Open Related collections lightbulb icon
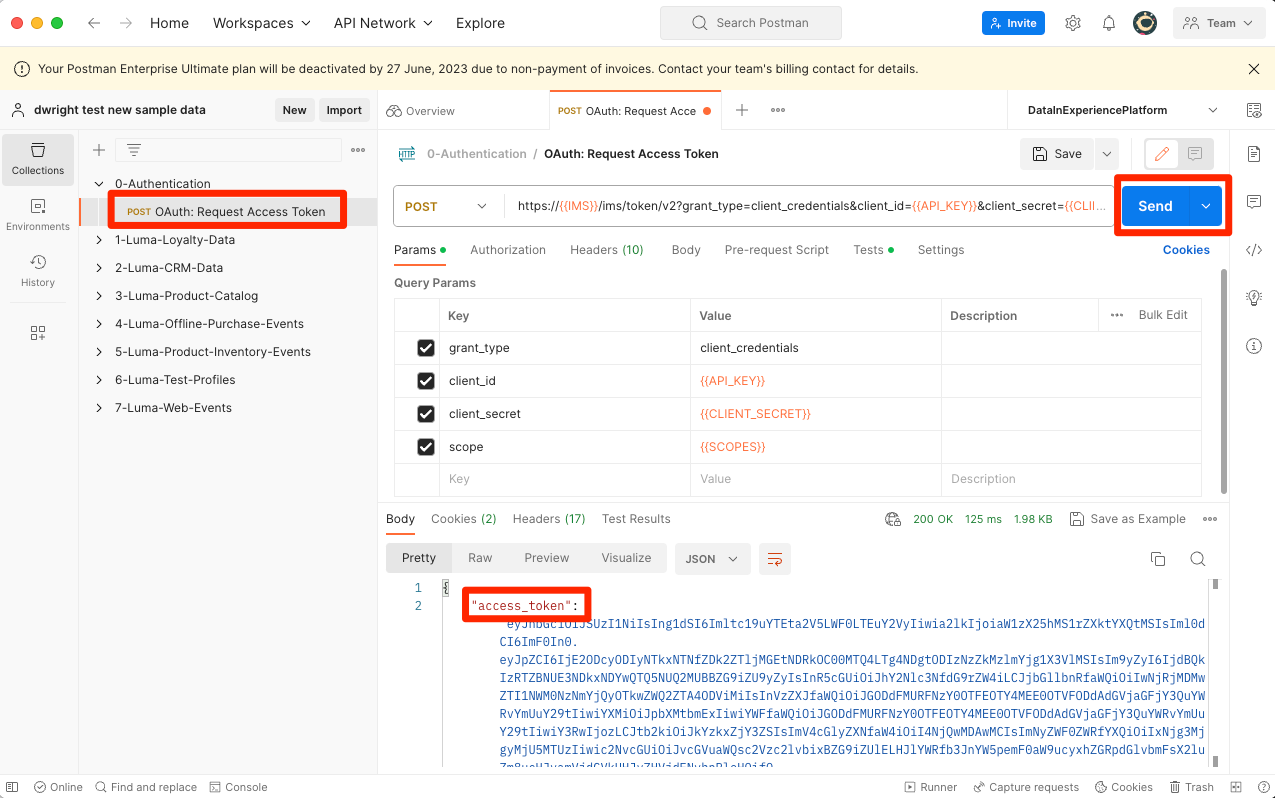The width and height of the screenshot is (1275, 798). tap(1254, 298)
